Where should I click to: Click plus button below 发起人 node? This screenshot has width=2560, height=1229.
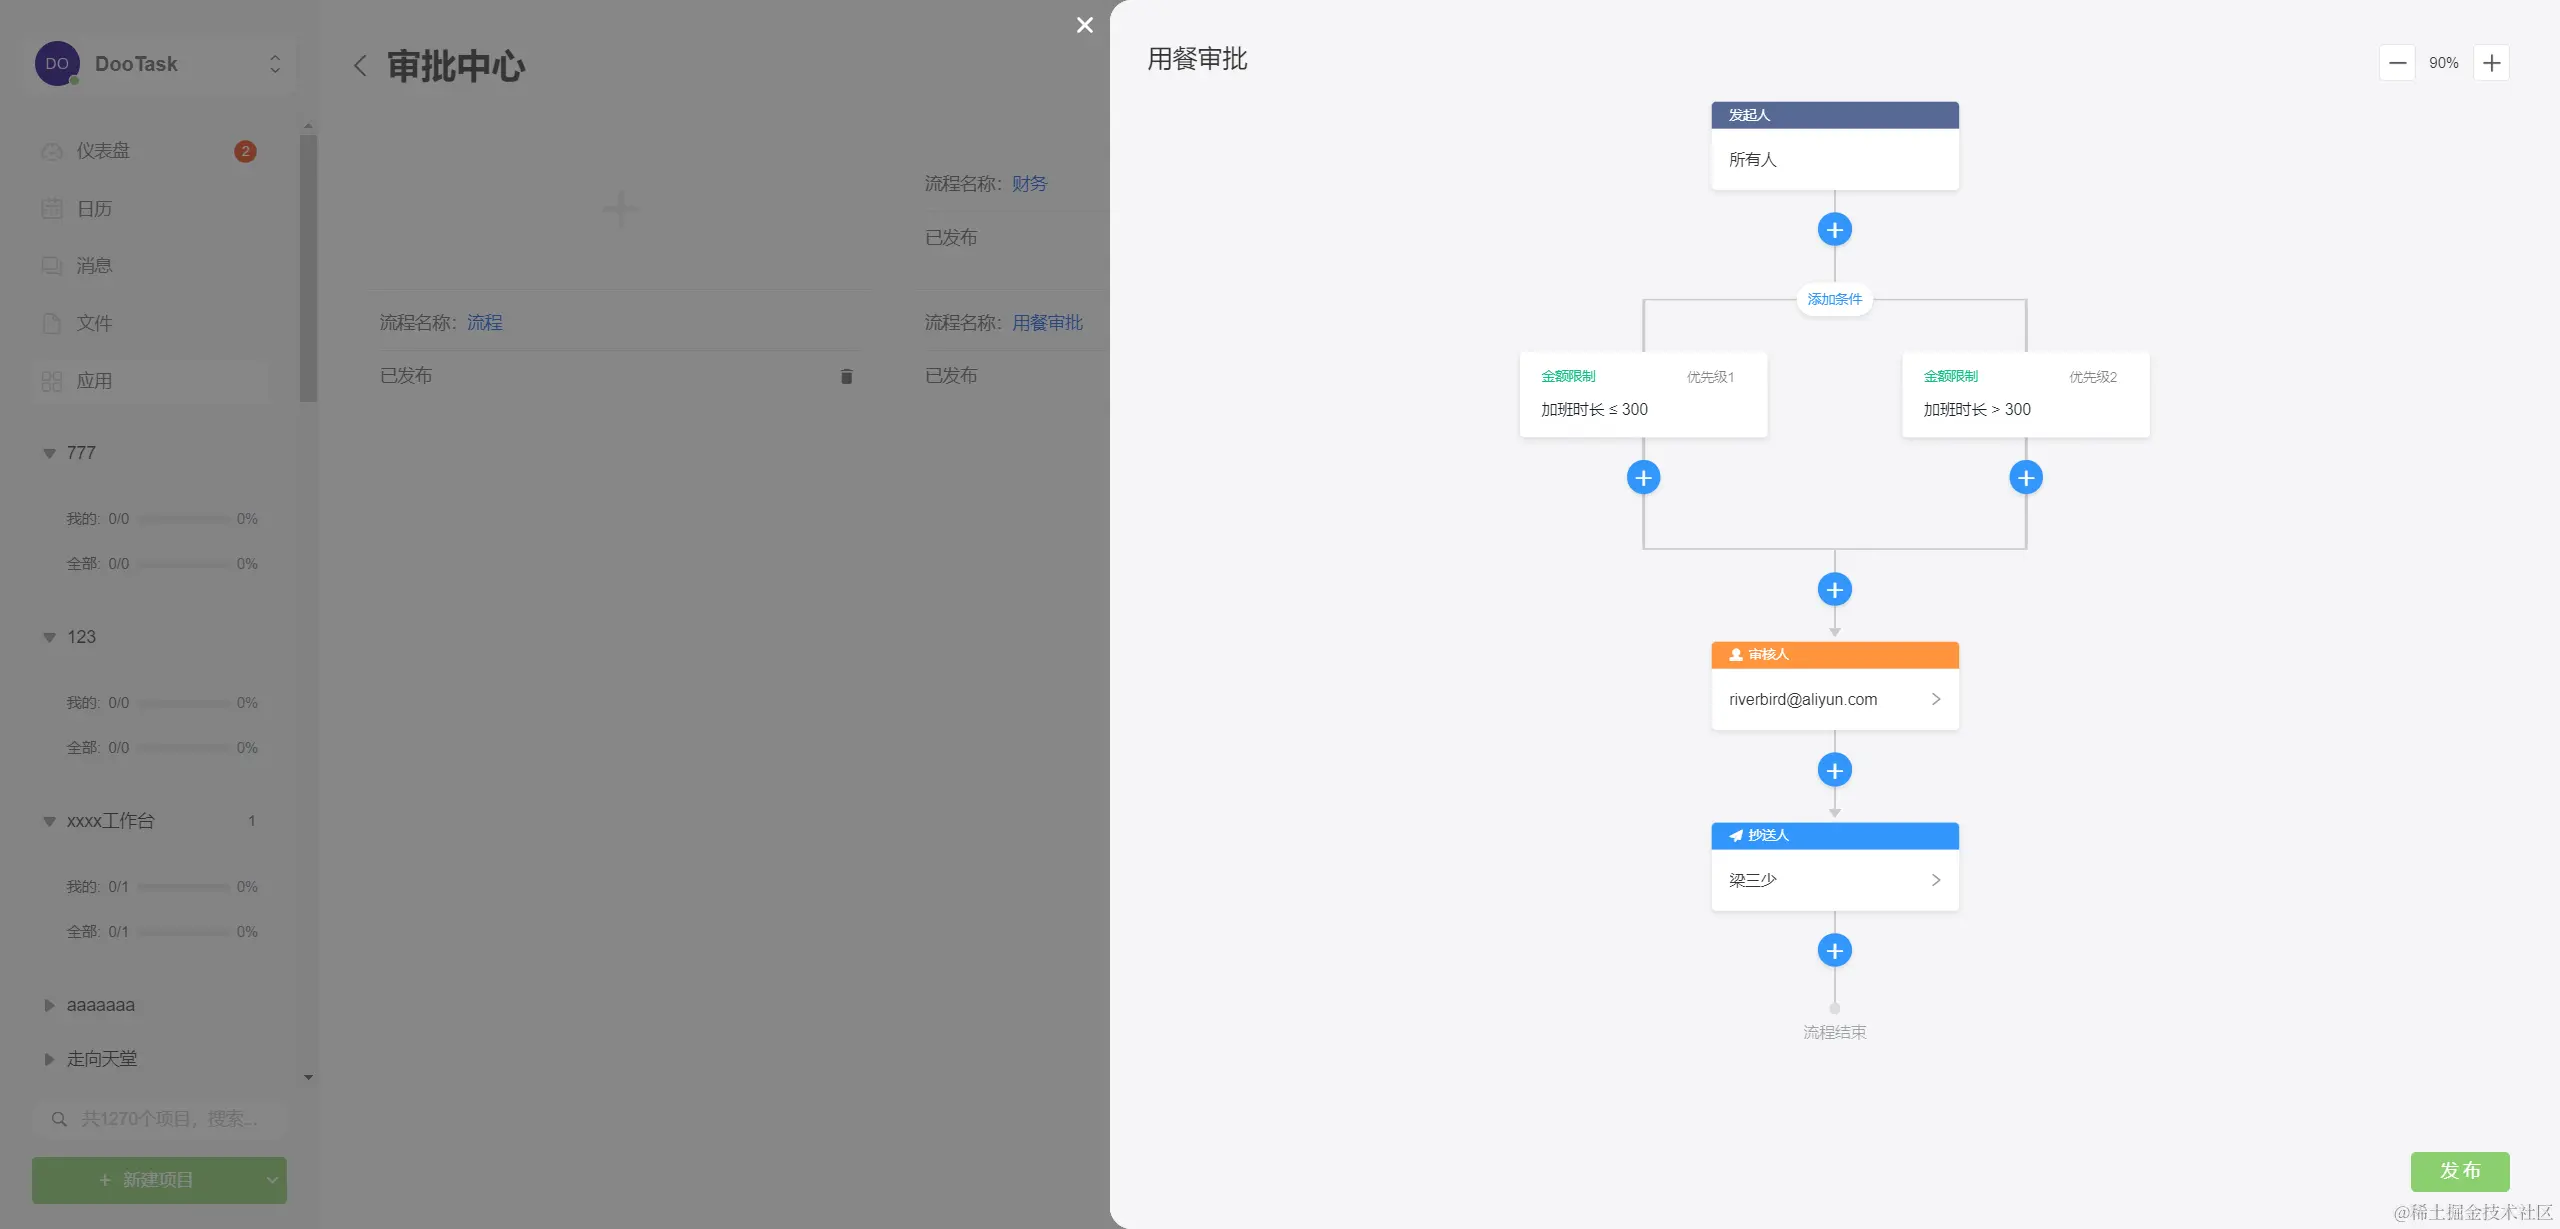[x=1834, y=230]
